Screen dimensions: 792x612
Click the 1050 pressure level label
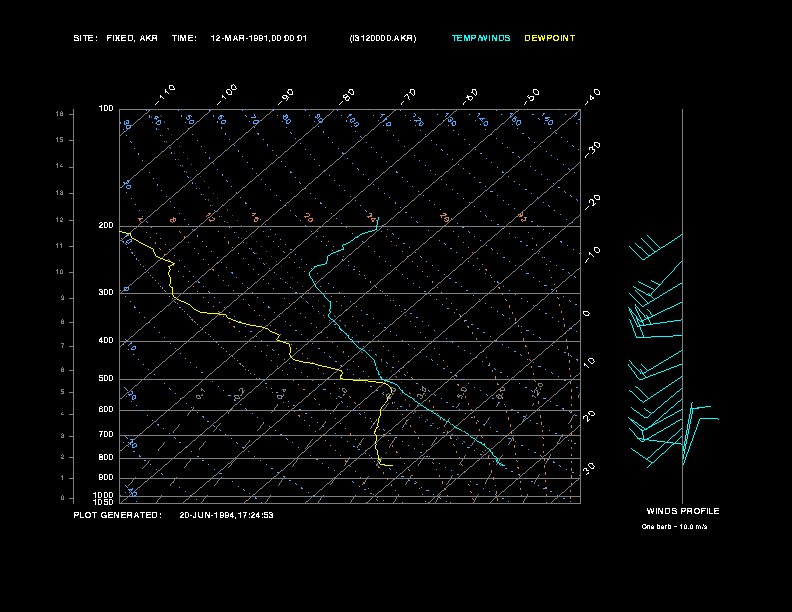104,502
